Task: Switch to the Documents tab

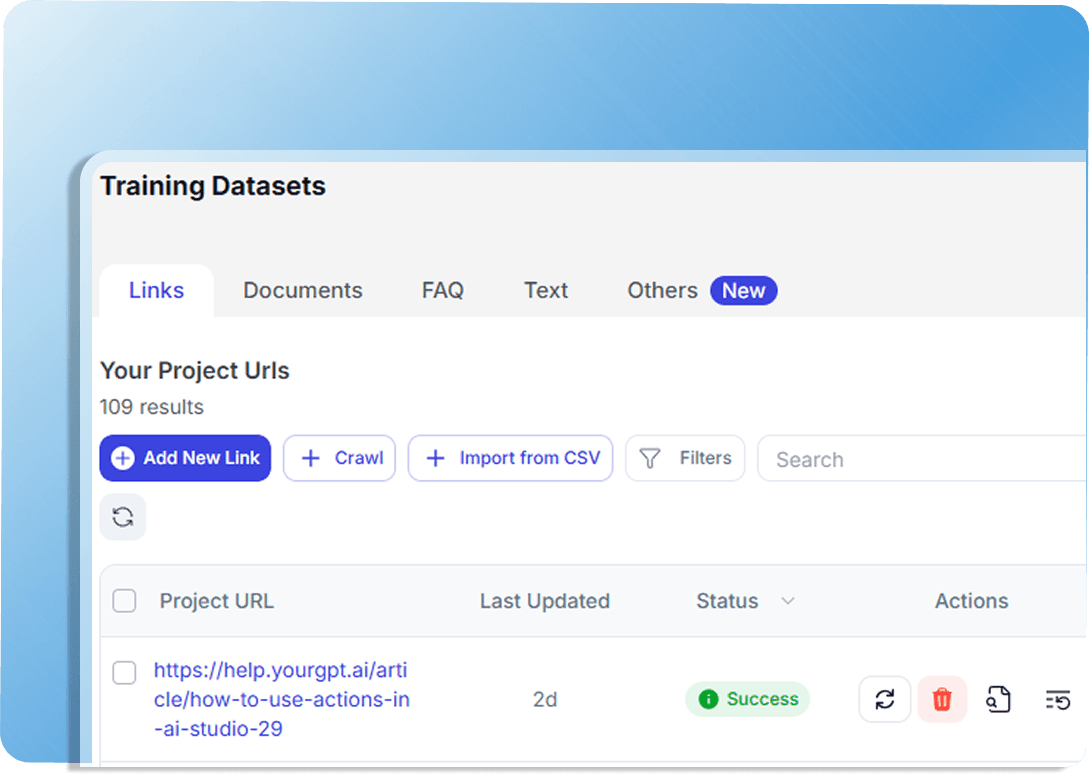Action: click(302, 291)
